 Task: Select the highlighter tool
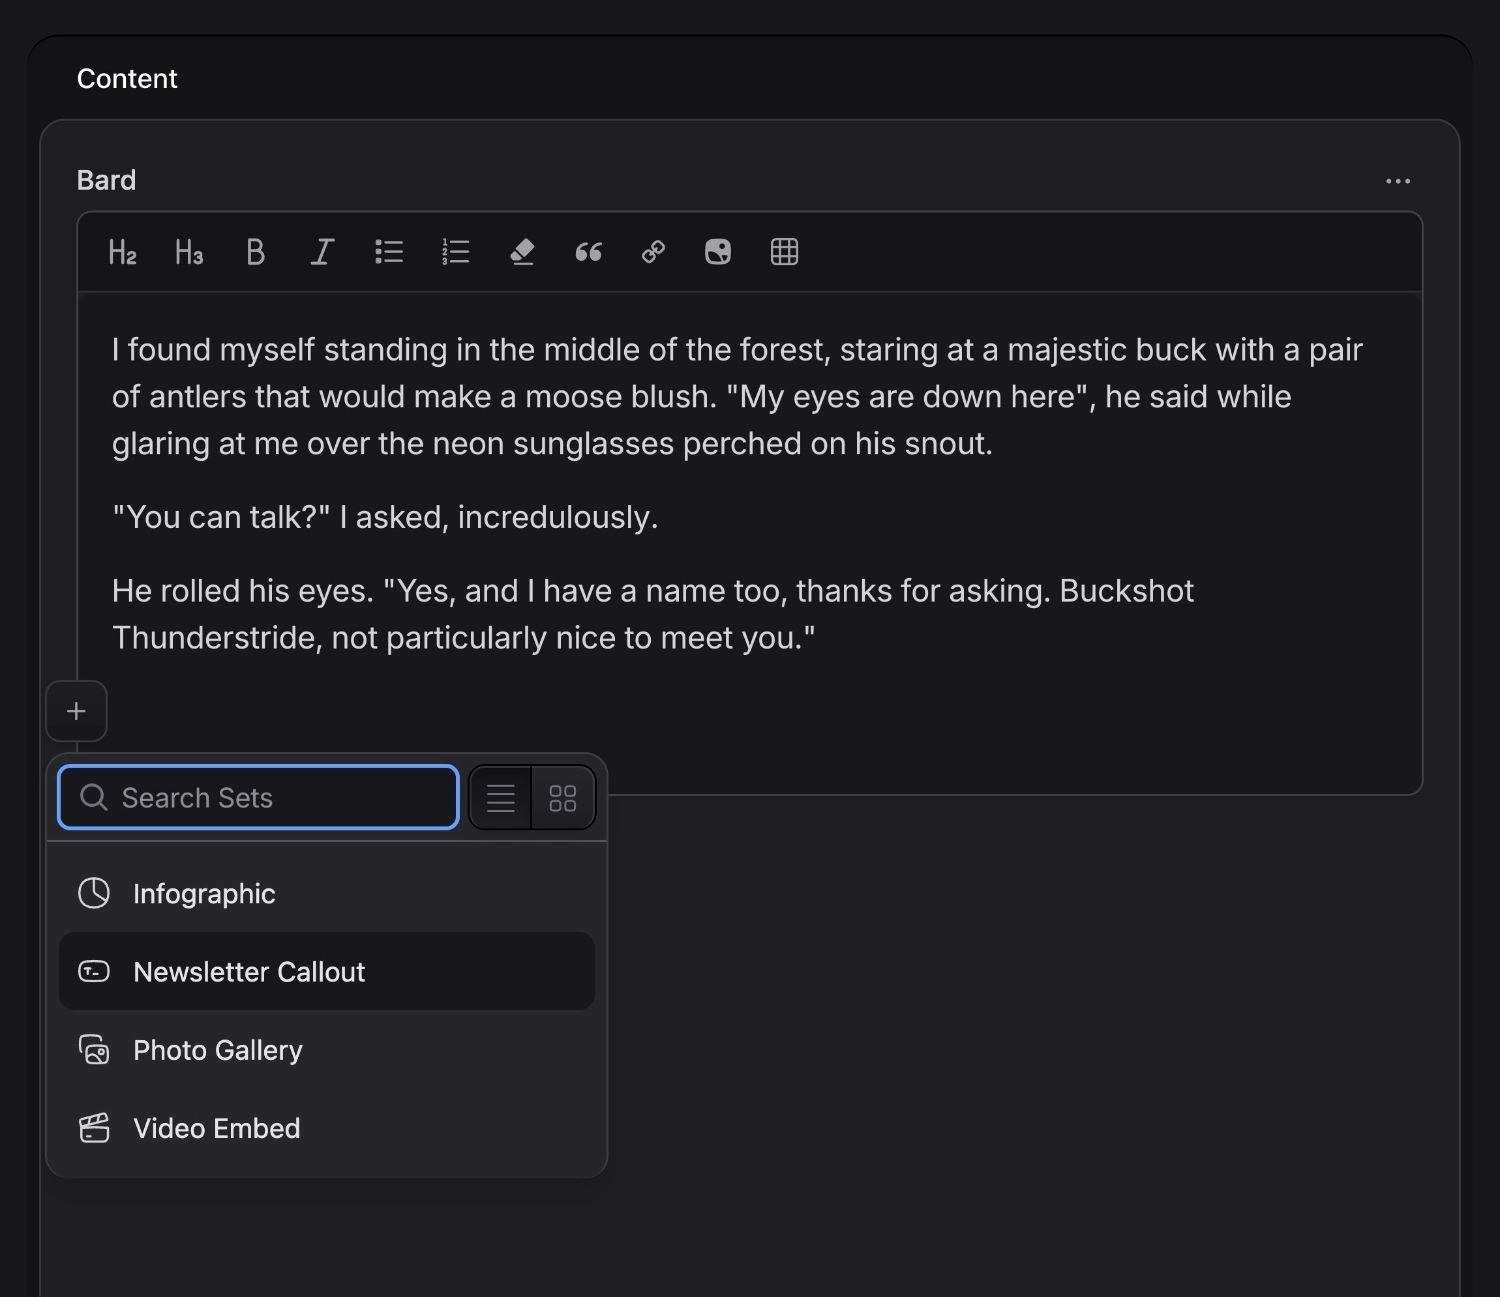[x=521, y=251]
